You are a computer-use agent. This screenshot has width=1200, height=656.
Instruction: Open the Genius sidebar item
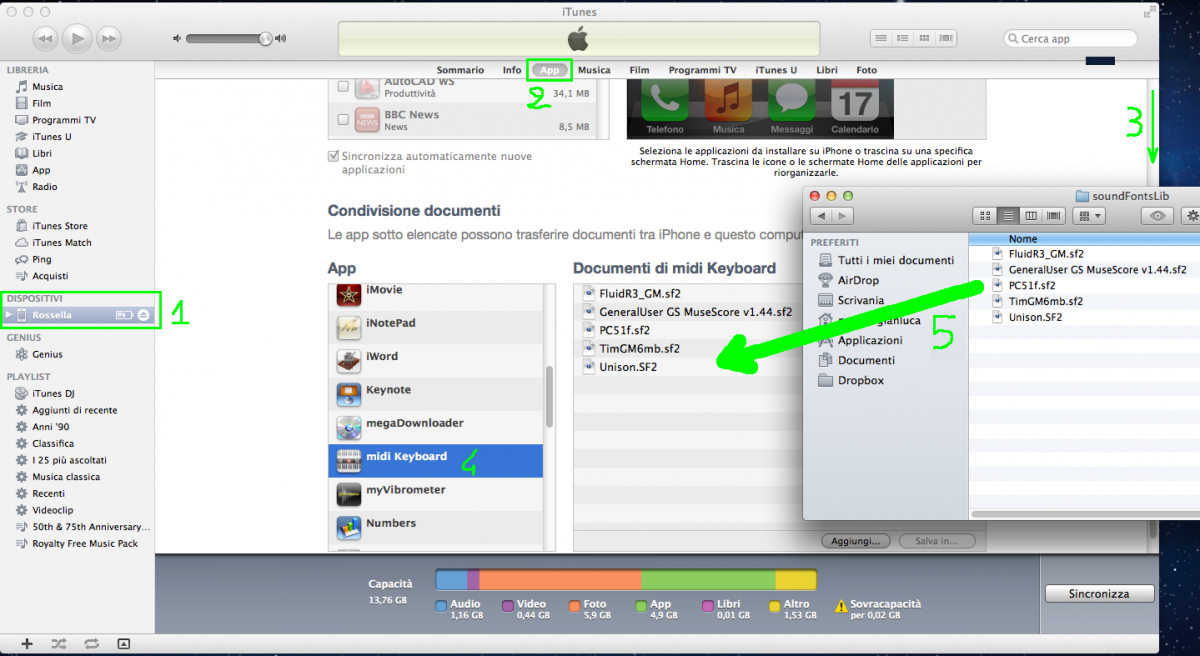(x=47, y=354)
